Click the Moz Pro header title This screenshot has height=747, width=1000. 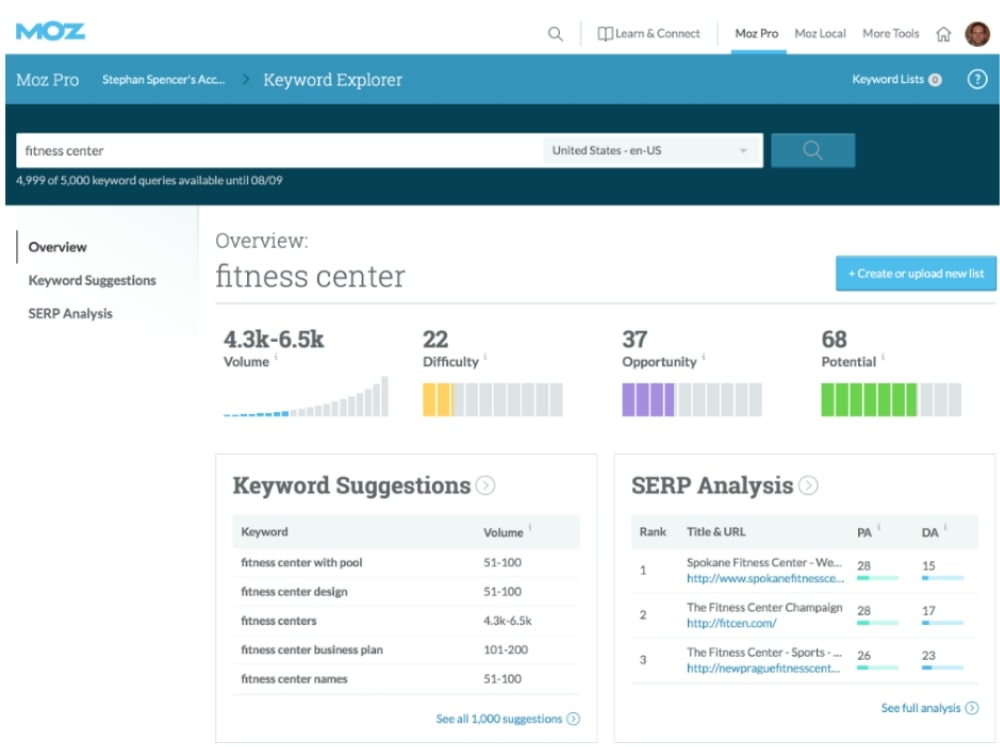(47, 80)
